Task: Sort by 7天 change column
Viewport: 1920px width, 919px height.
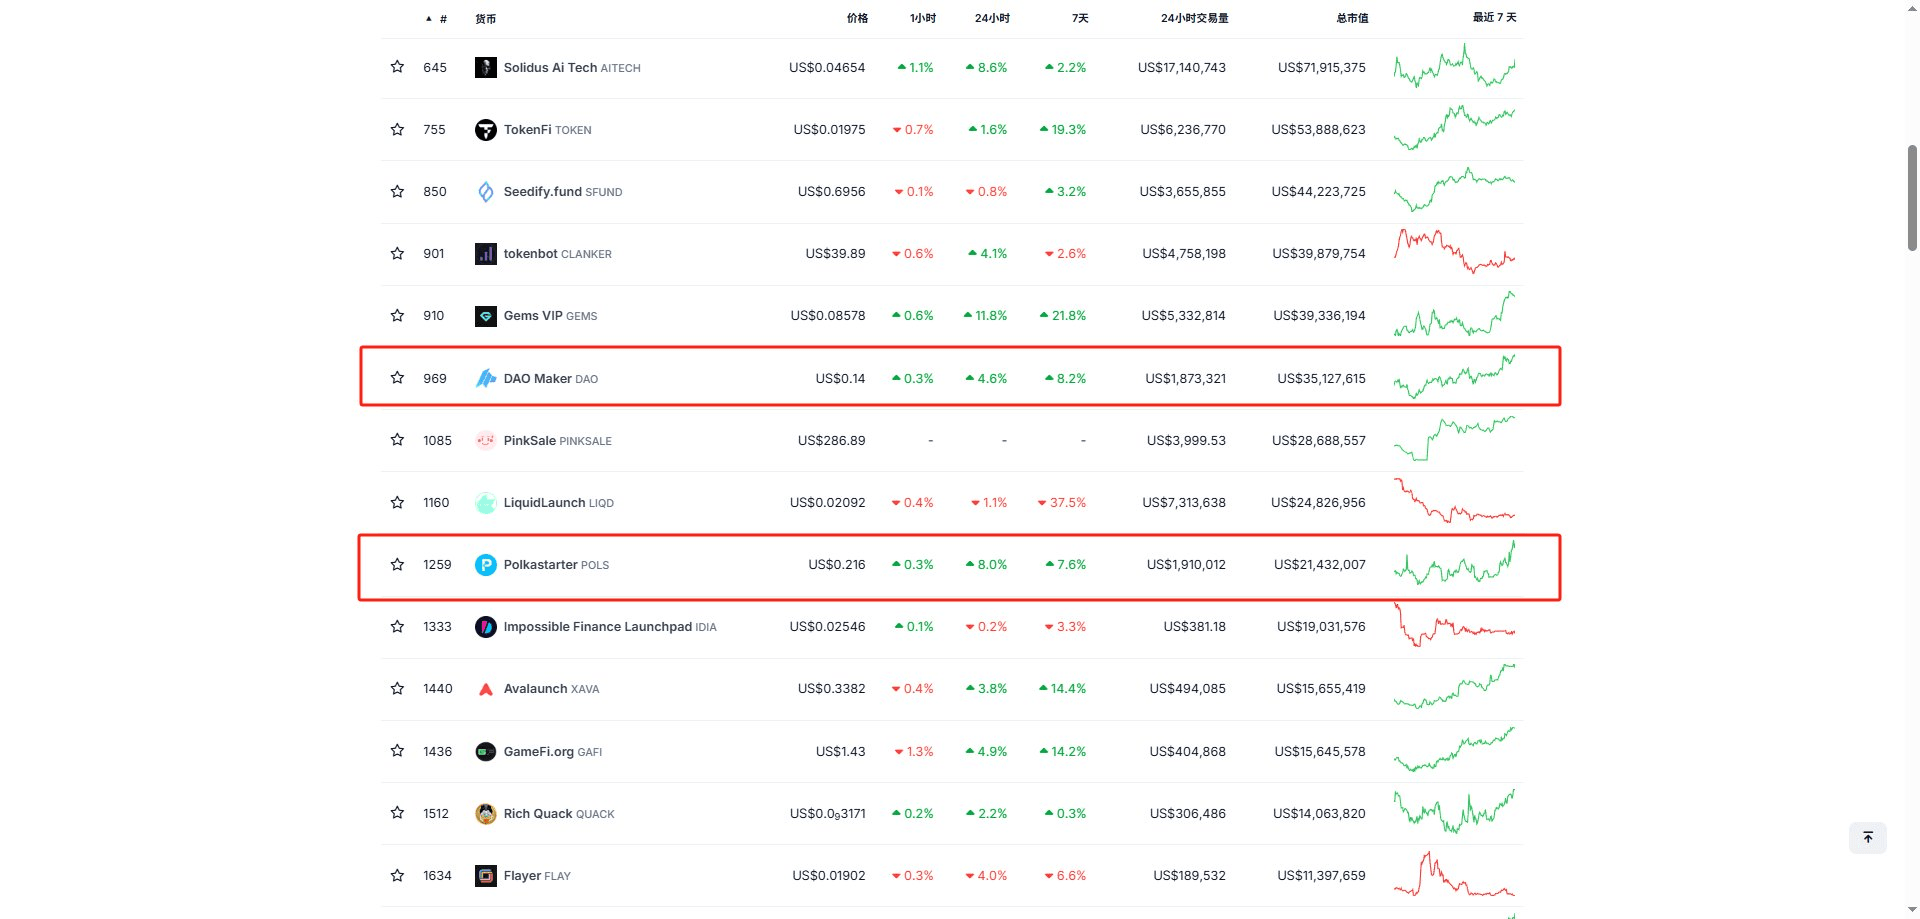Action: pos(1080,18)
